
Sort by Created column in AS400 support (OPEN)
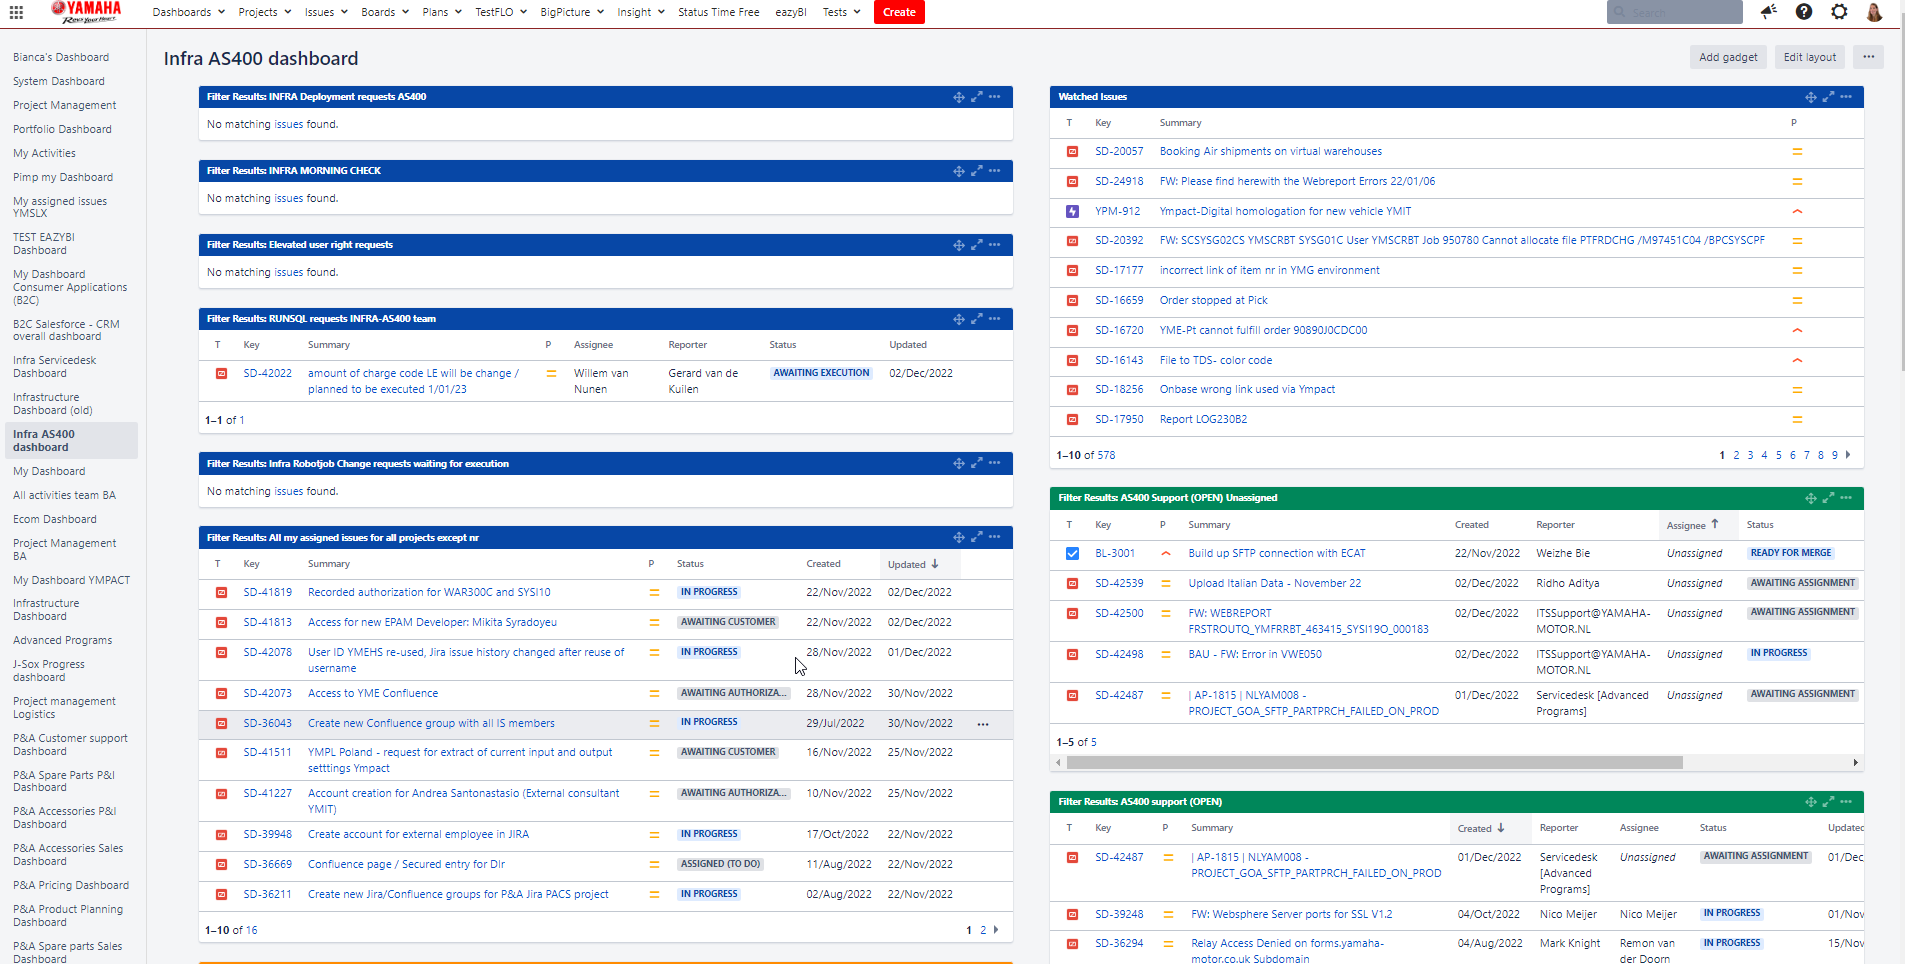(x=1481, y=828)
